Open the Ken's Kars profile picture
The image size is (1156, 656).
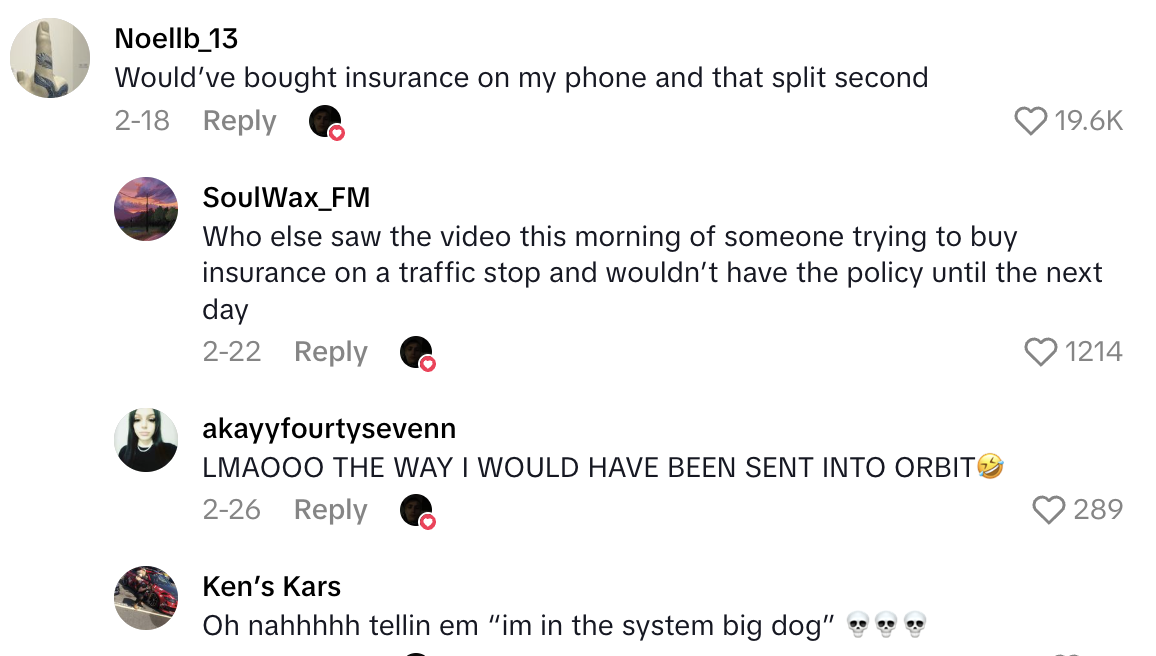[146, 597]
